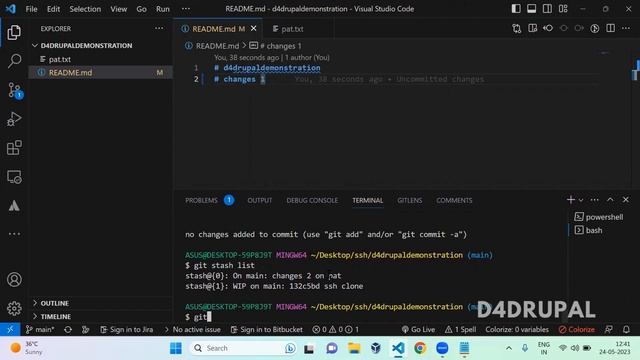
Task: Click Sign in to Bitbucket
Action: pos(267,329)
